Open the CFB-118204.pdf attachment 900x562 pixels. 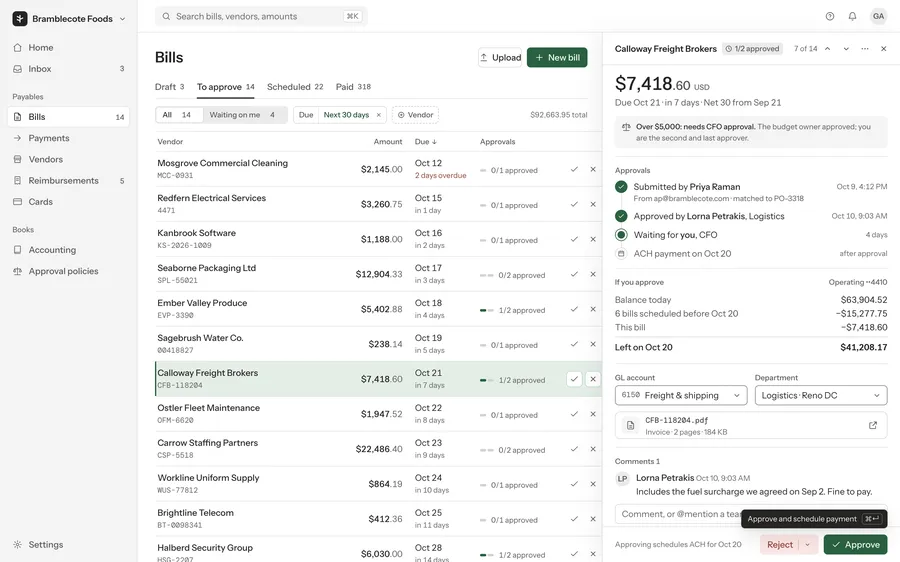point(751,425)
